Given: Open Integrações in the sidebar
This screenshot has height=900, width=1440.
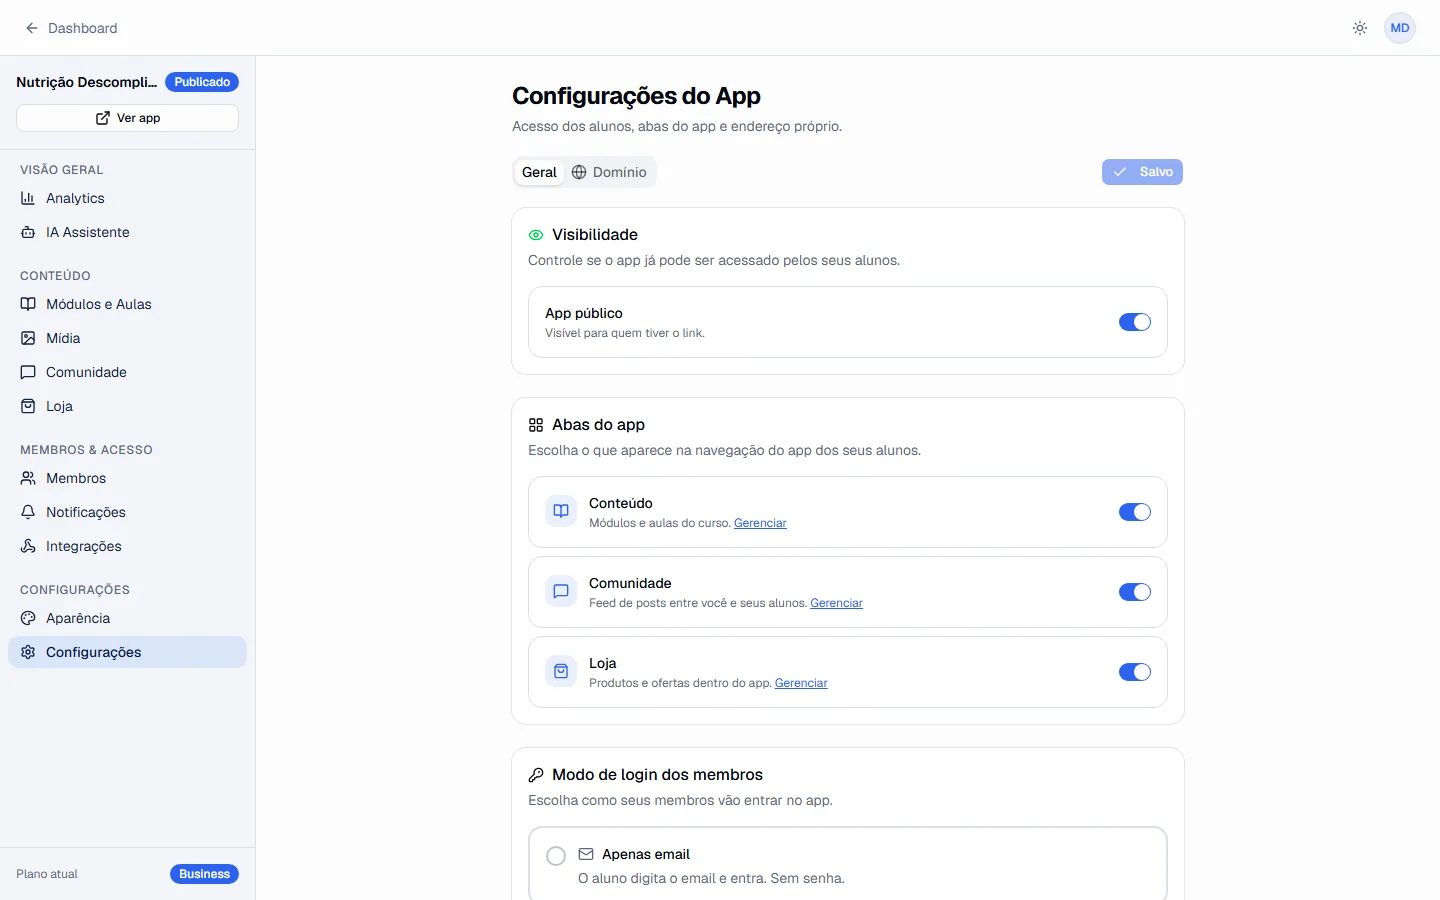Looking at the screenshot, I should tap(127, 546).
